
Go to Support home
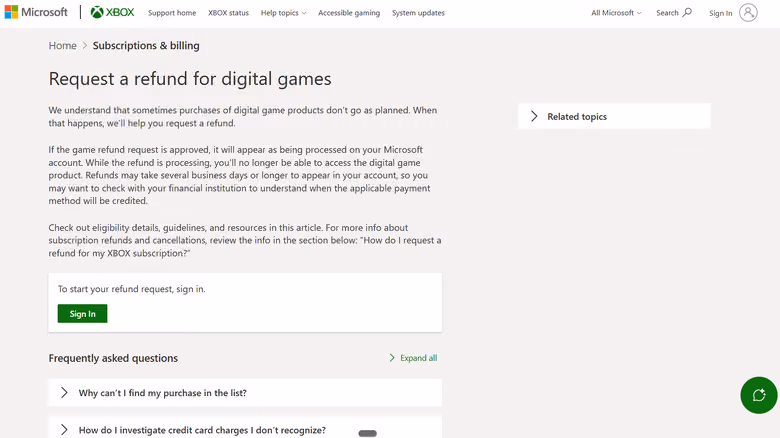(172, 13)
